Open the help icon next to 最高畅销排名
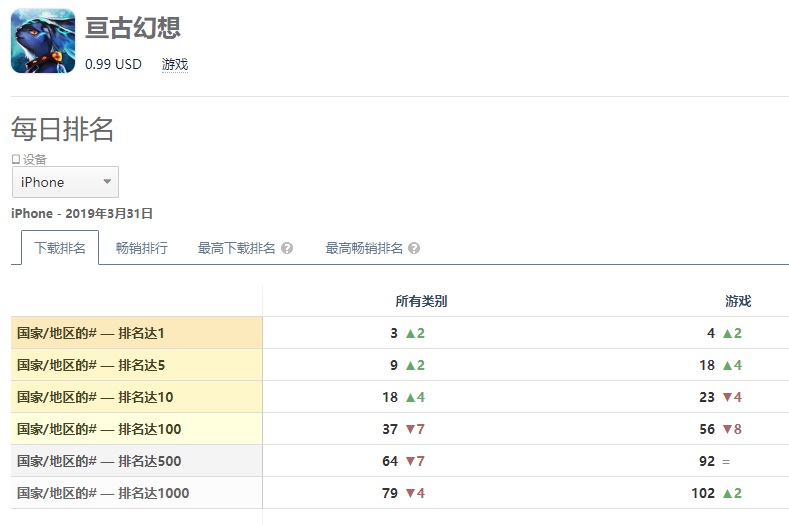This screenshot has width=789, height=525. (414, 248)
